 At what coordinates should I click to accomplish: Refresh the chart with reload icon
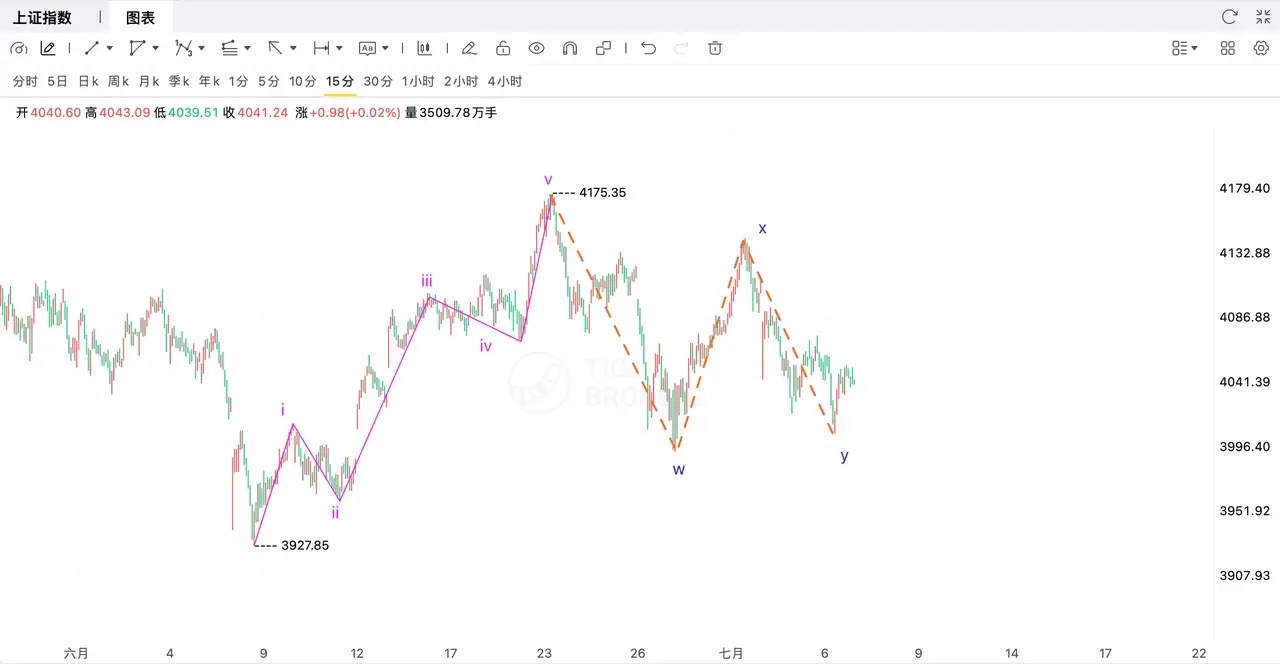(1230, 17)
